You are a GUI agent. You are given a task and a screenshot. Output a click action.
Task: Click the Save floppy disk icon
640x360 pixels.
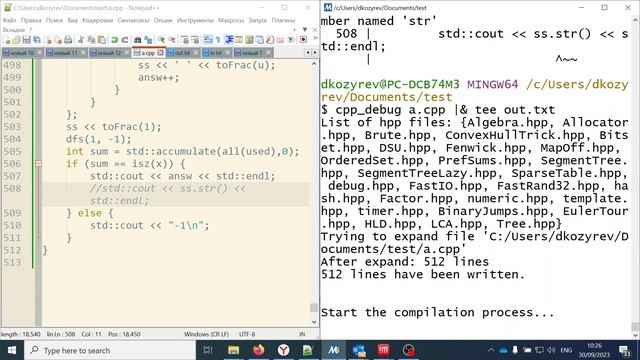(27, 40)
